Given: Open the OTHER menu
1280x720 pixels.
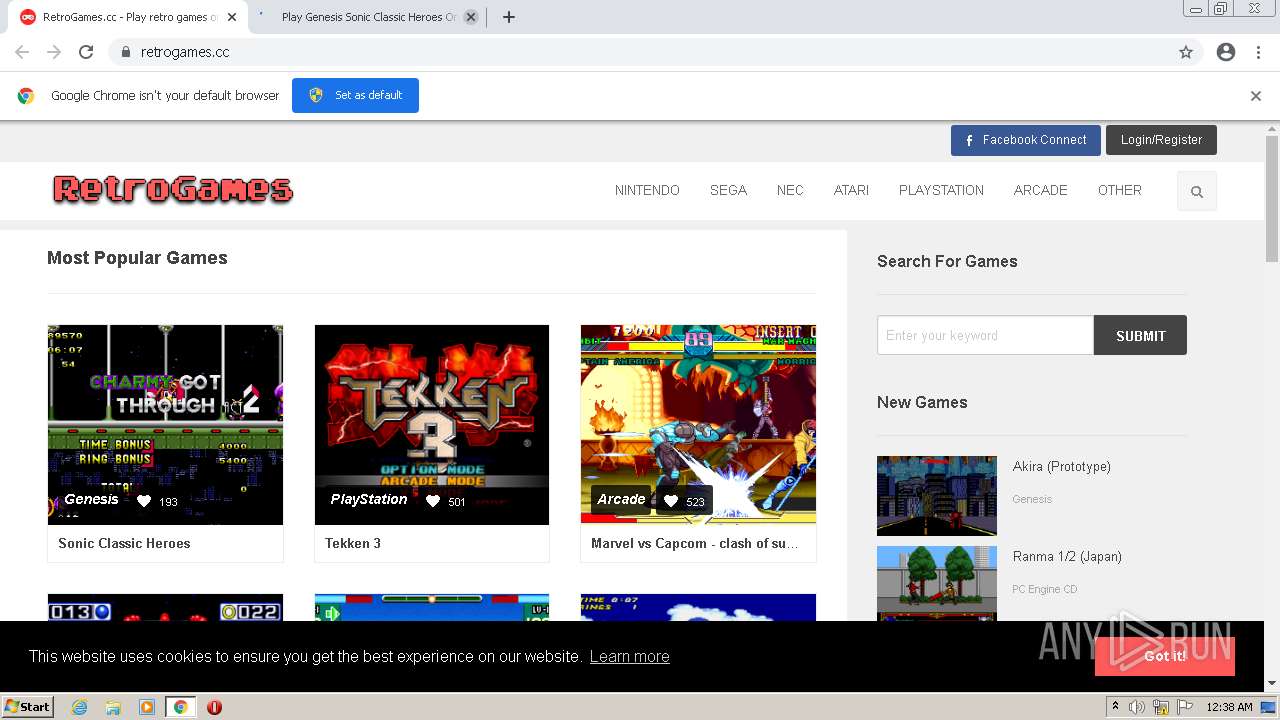Looking at the screenshot, I should click(1119, 190).
